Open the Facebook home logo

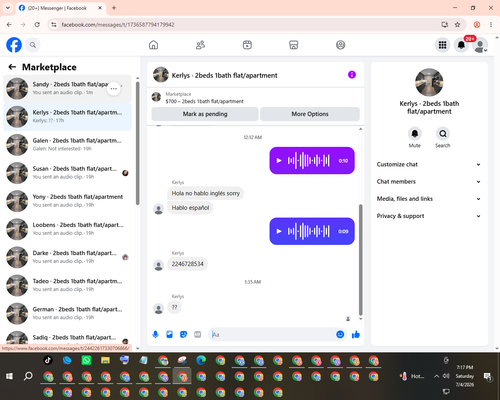14,45
